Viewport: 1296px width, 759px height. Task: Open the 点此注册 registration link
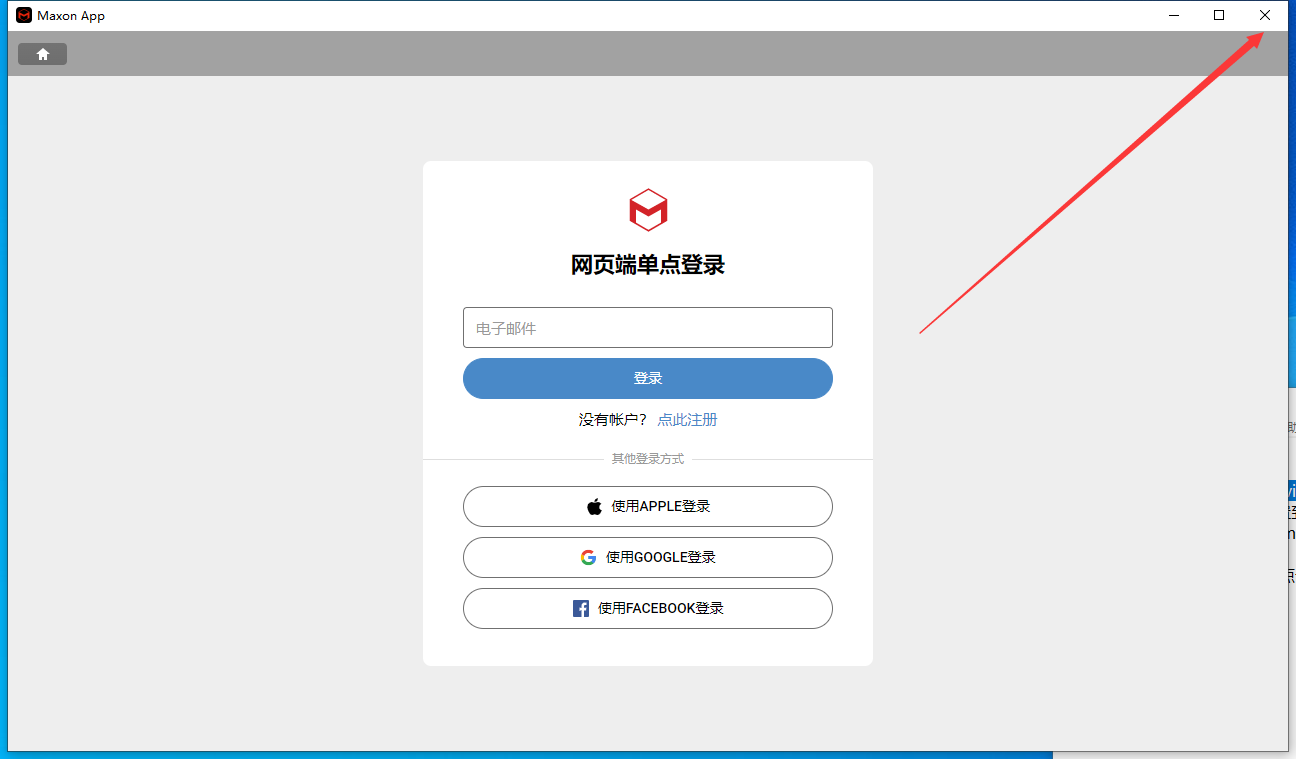click(687, 420)
